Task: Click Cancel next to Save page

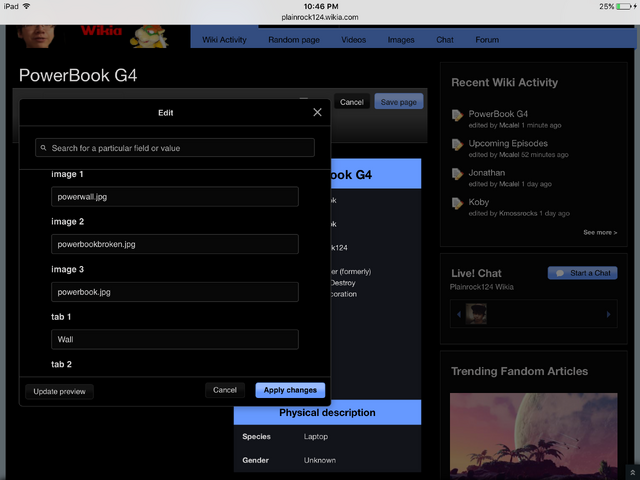Action: click(x=352, y=102)
